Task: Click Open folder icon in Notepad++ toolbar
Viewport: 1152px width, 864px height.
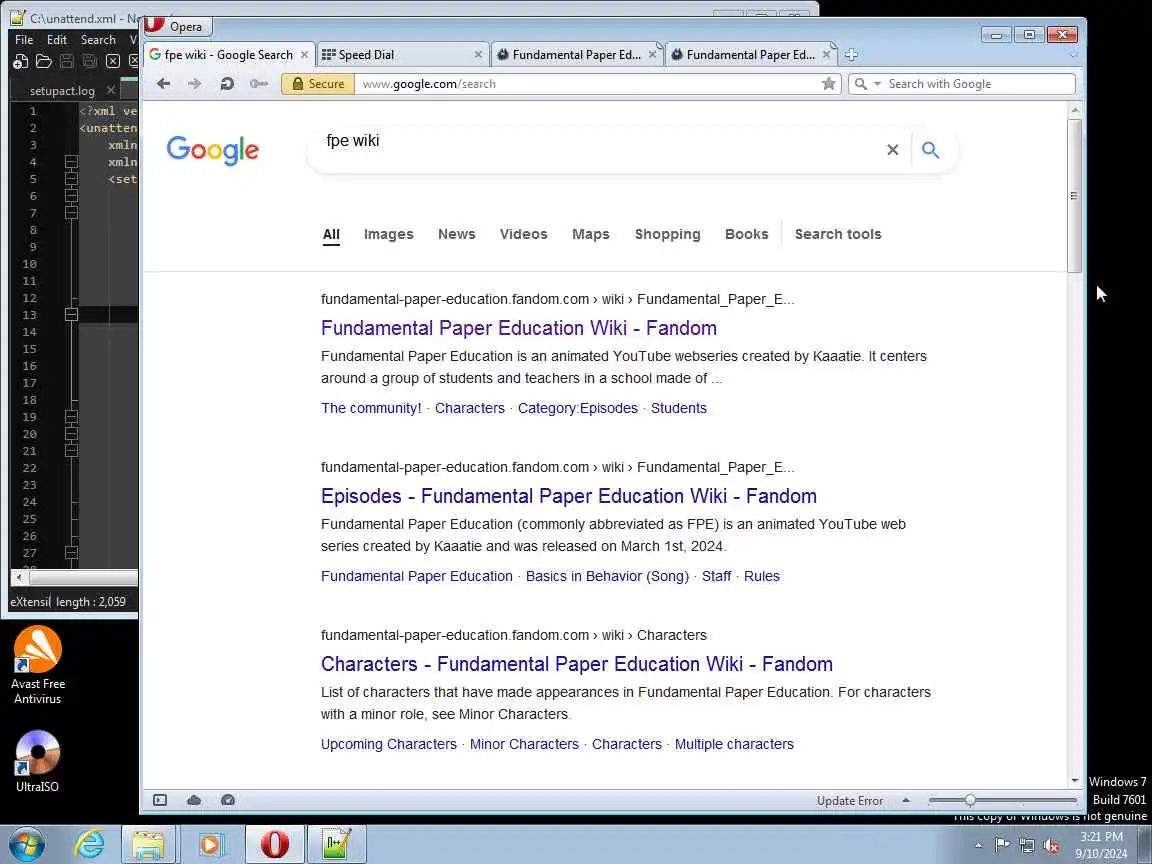Action: [x=43, y=62]
